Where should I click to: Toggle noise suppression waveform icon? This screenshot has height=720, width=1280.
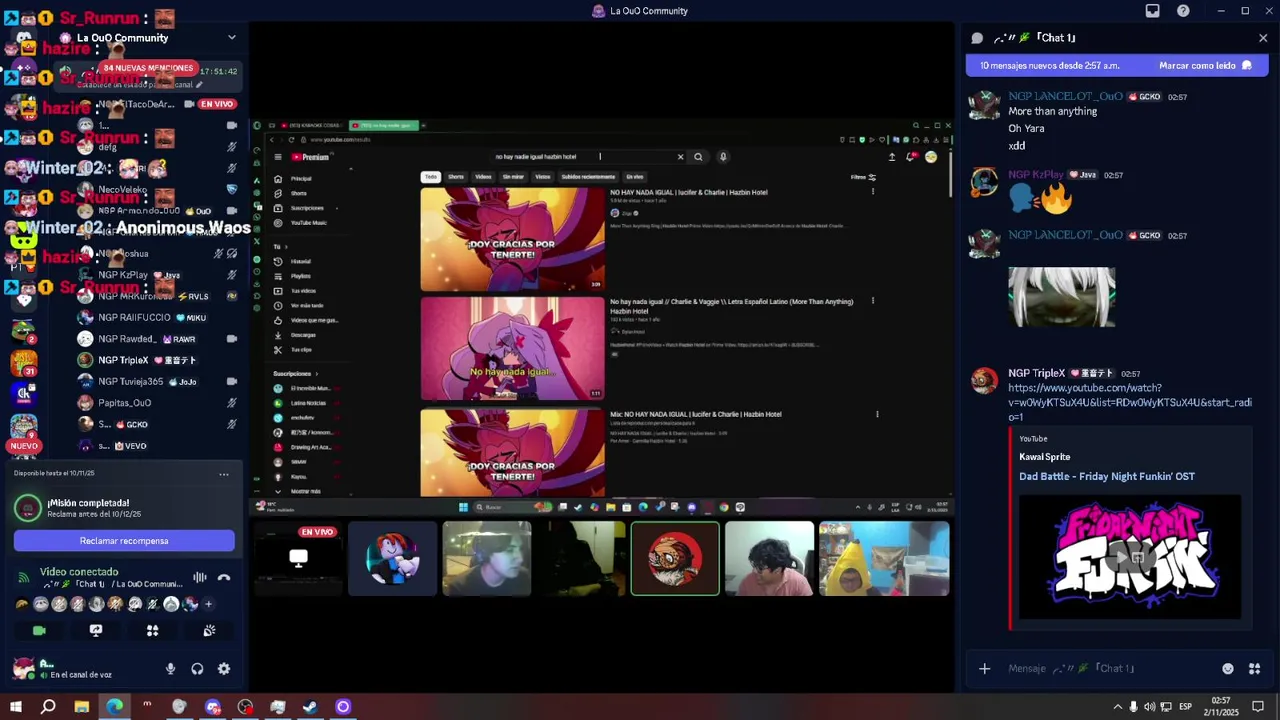point(200,577)
